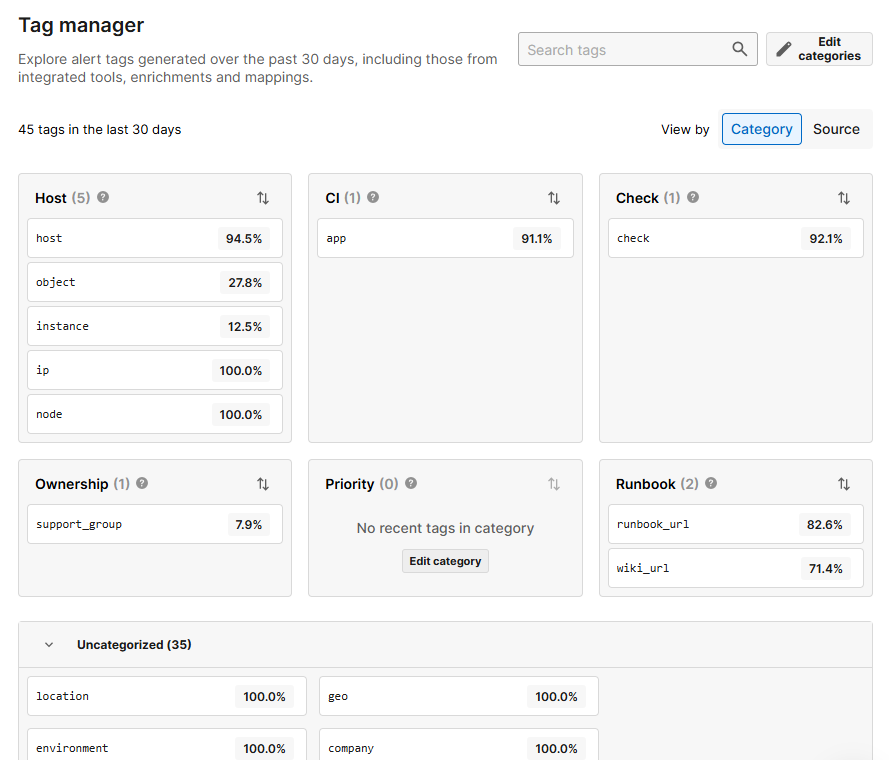Sort tags in the Runbook category
The width and height of the screenshot is (889, 760).
coord(845,484)
